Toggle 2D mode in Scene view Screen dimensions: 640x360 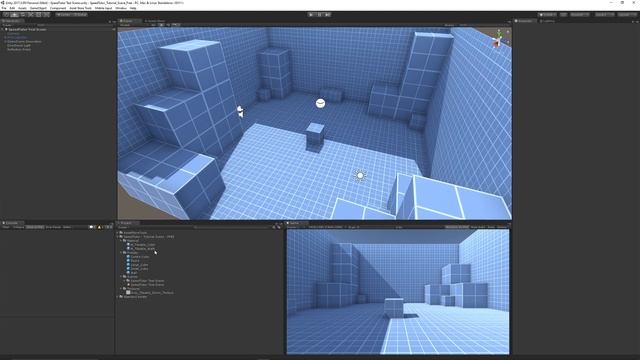154,25
